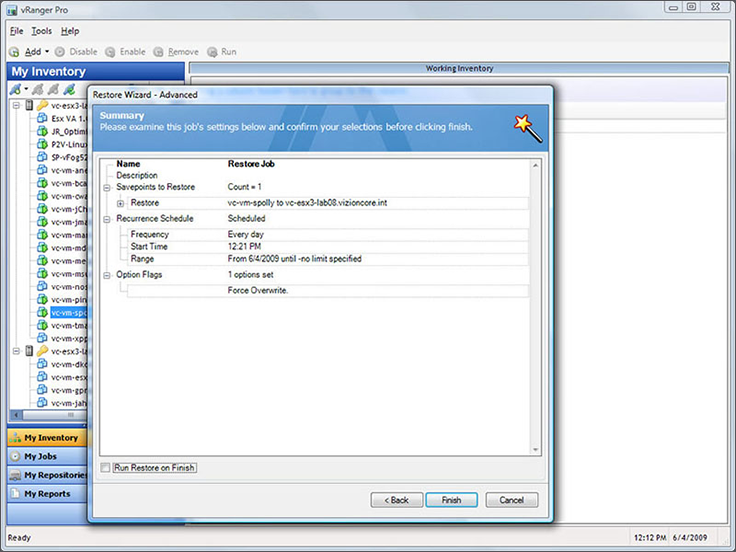The height and width of the screenshot is (552, 736).
Task: Click the 'Restore Job' name value
Action: pyautogui.click(x=251, y=164)
